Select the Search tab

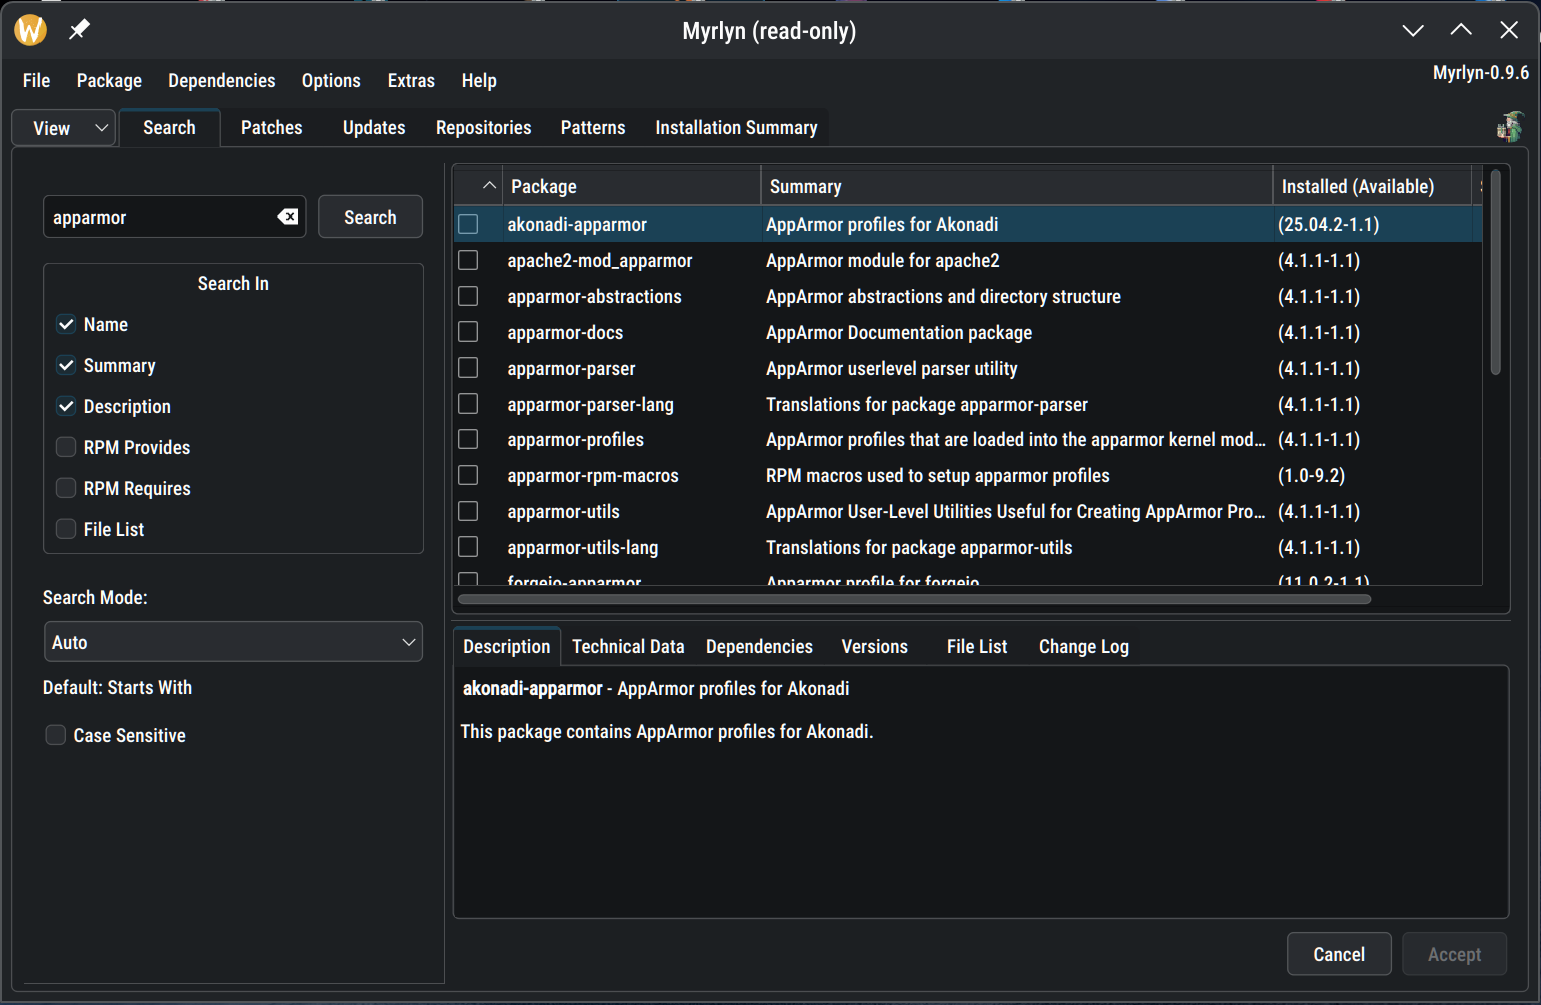tap(169, 127)
